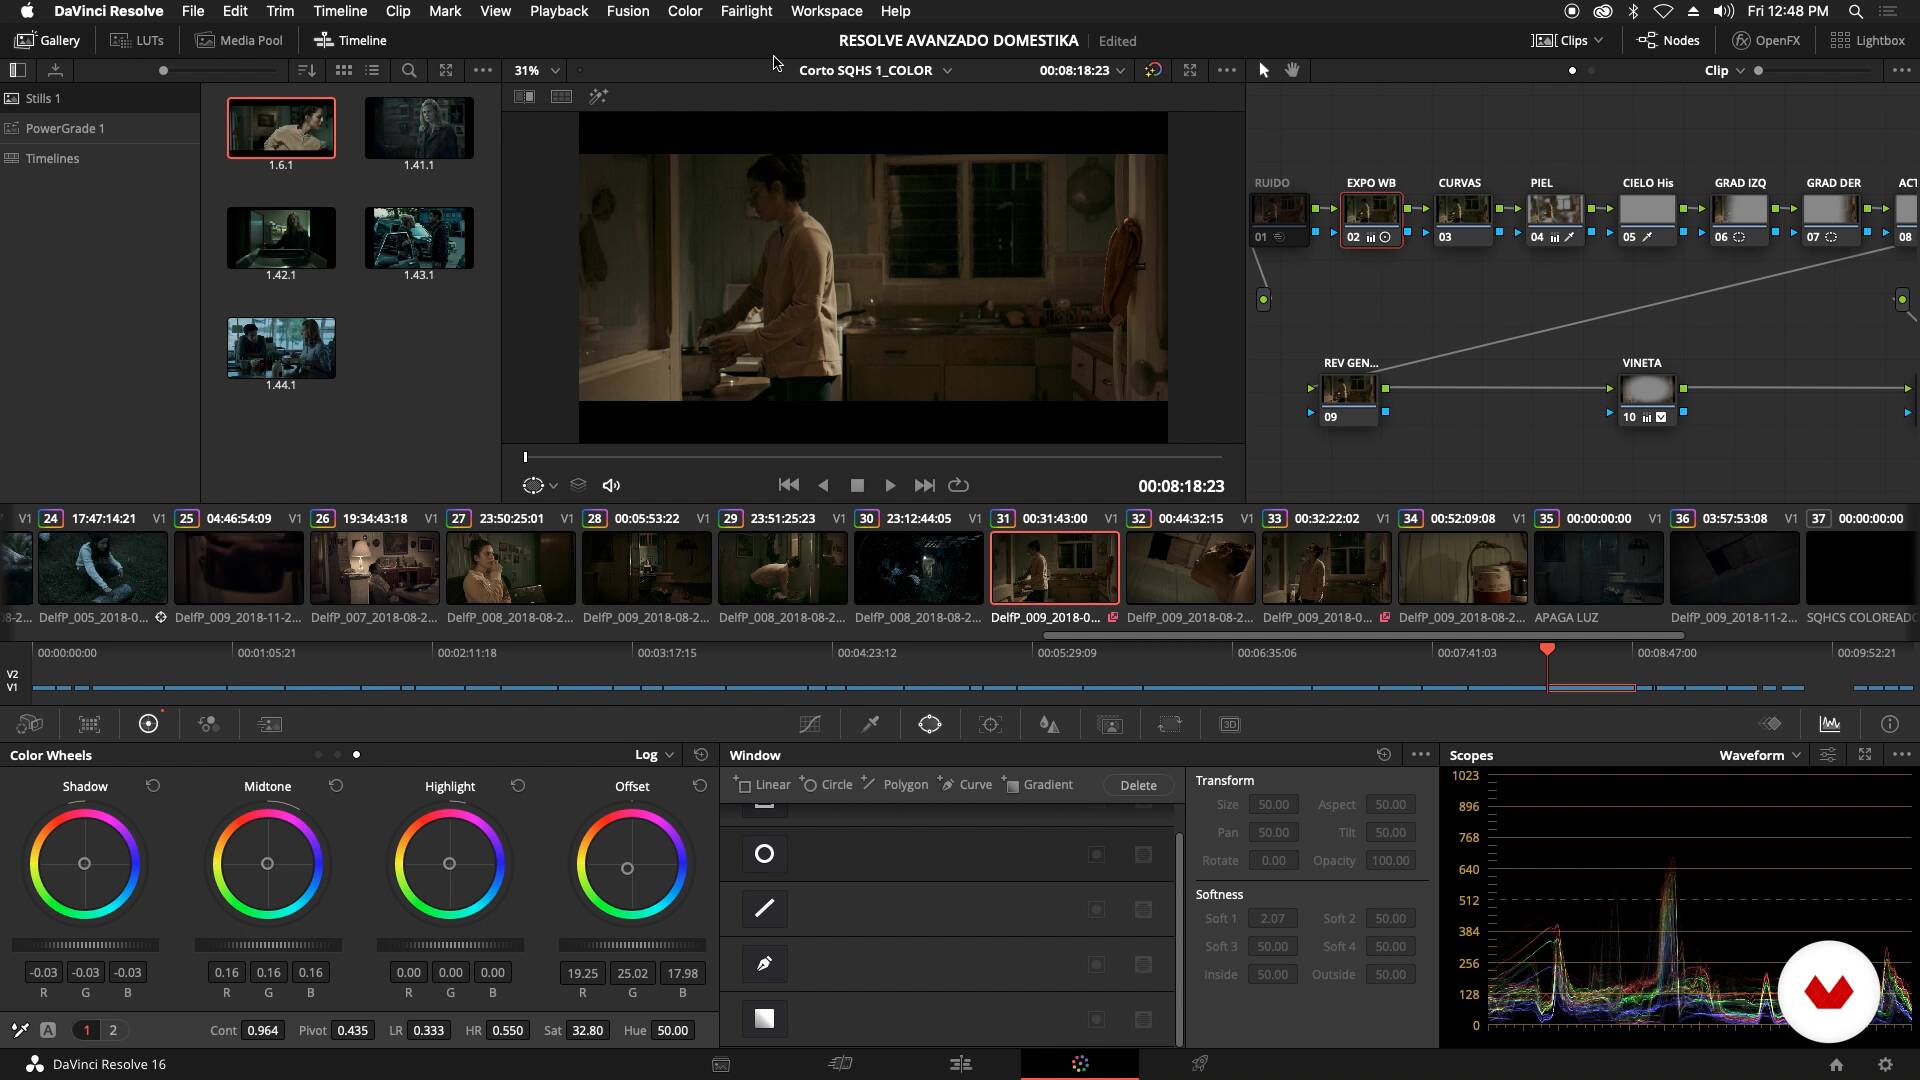Viewport: 1920px width, 1080px height.
Task: Open the Information palette
Action: (1889, 724)
